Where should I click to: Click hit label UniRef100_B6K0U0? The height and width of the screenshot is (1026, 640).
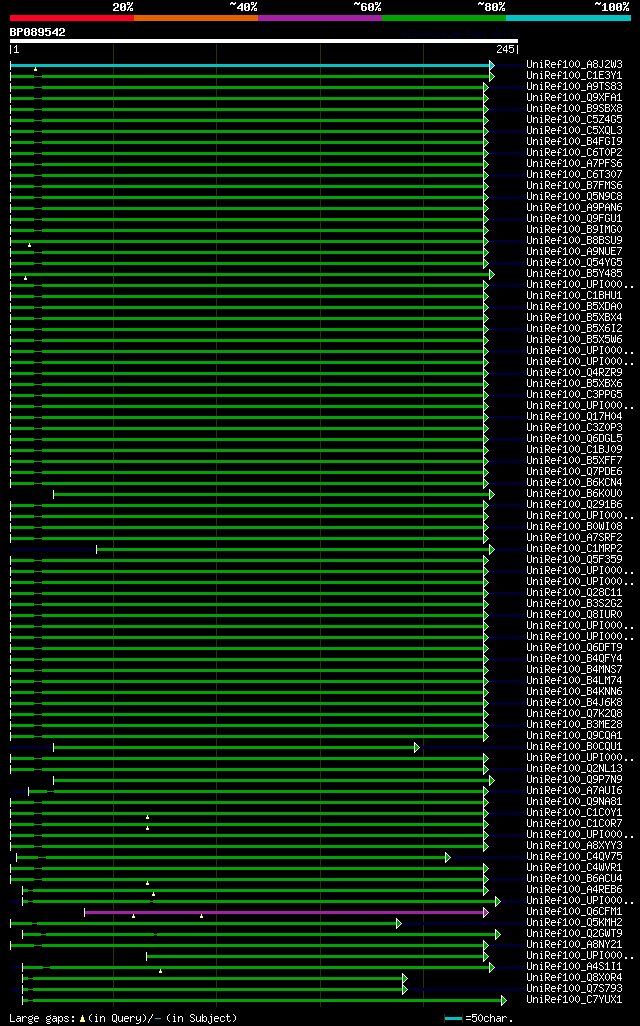point(575,493)
